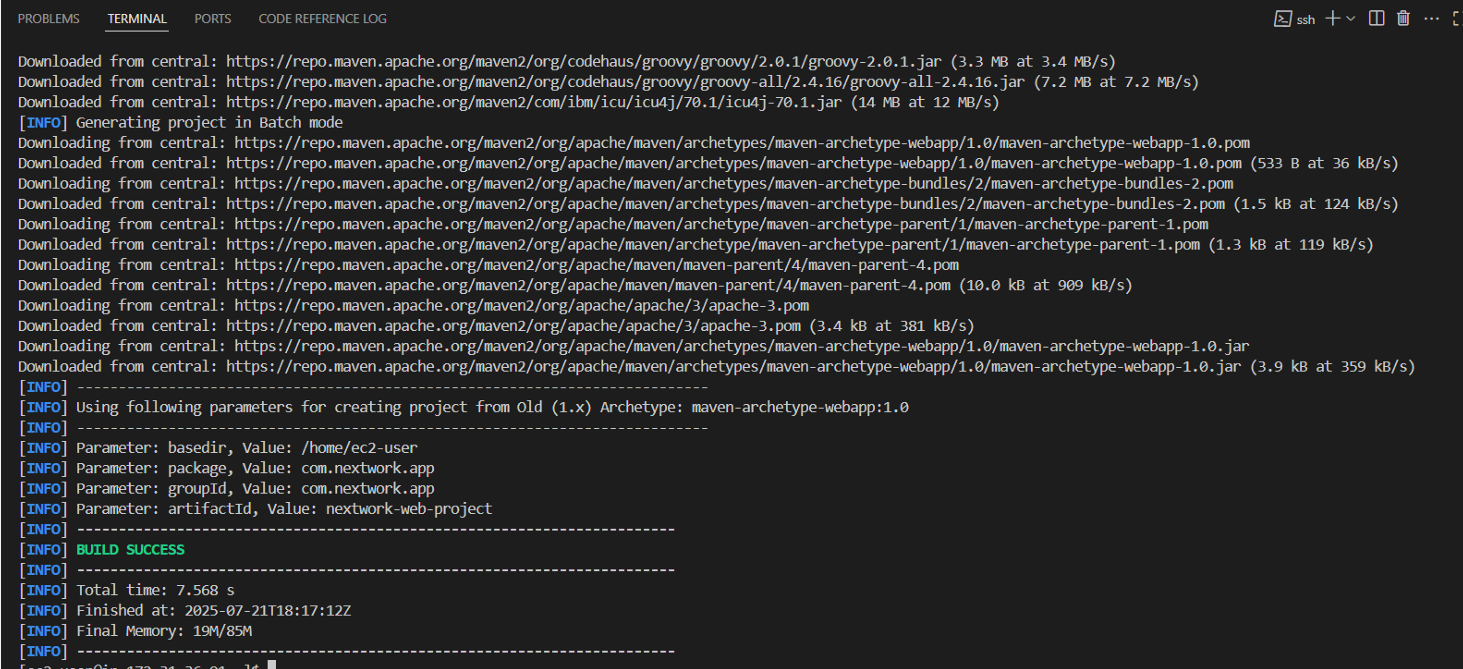Screen dimensions: 1463x669
Task: Kill terminal using trash icon
Action: (x=1403, y=18)
